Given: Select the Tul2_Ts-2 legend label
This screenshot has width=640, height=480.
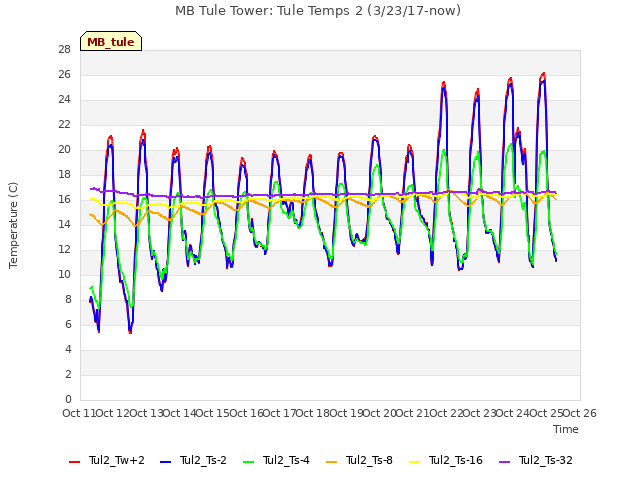Looking at the screenshot, I should pos(203,460).
